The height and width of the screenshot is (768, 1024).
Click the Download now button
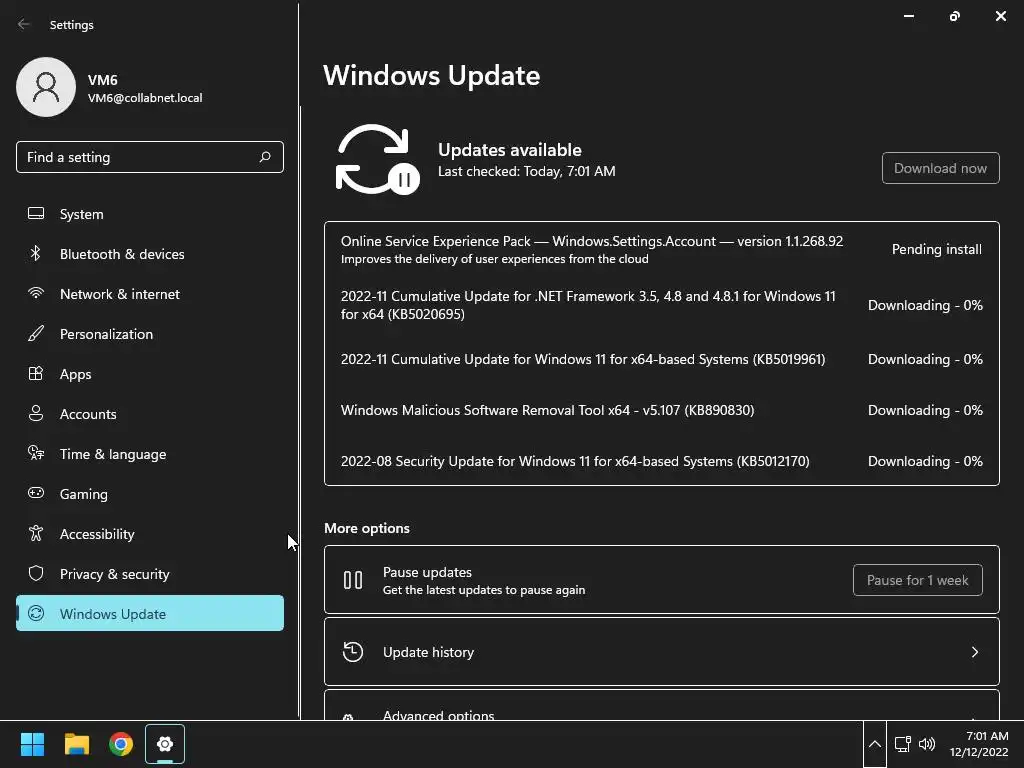point(940,168)
